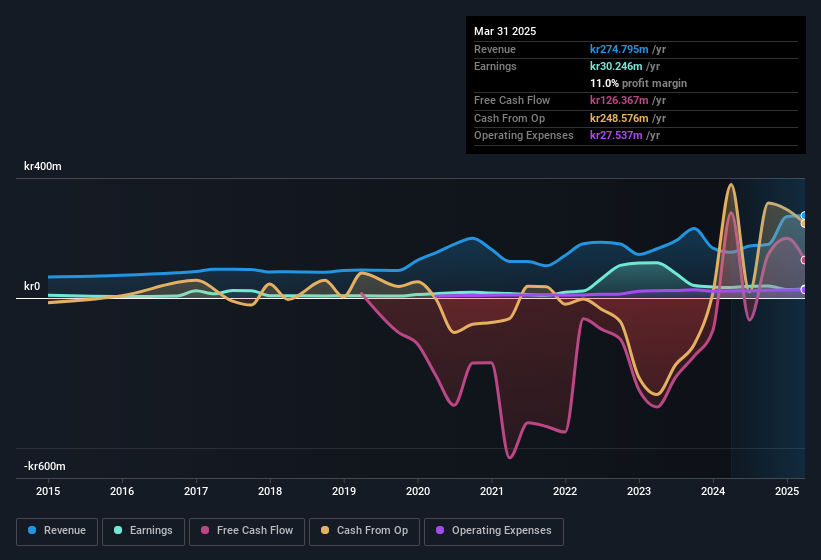Toggle the Operating Expenses legend button
This screenshot has height=560, width=821.
click(494, 532)
